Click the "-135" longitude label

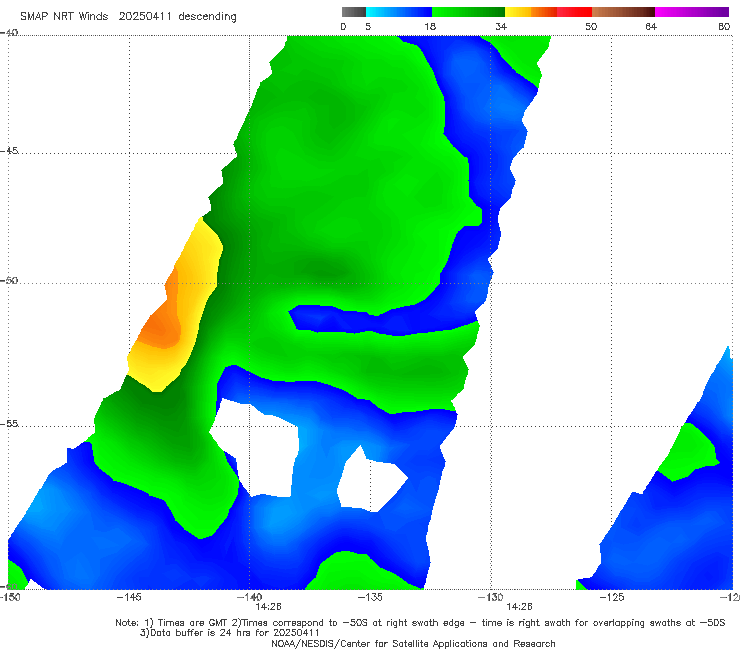tap(370, 597)
